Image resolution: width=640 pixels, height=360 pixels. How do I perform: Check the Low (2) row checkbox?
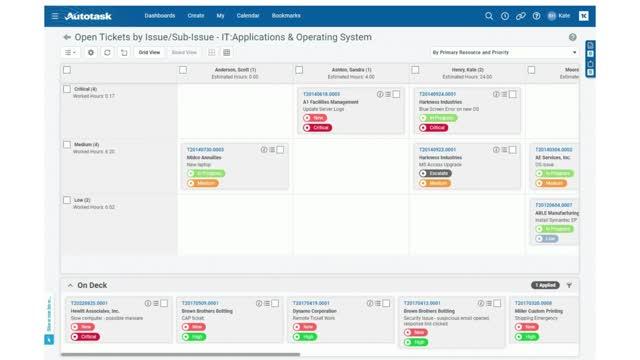click(x=67, y=200)
